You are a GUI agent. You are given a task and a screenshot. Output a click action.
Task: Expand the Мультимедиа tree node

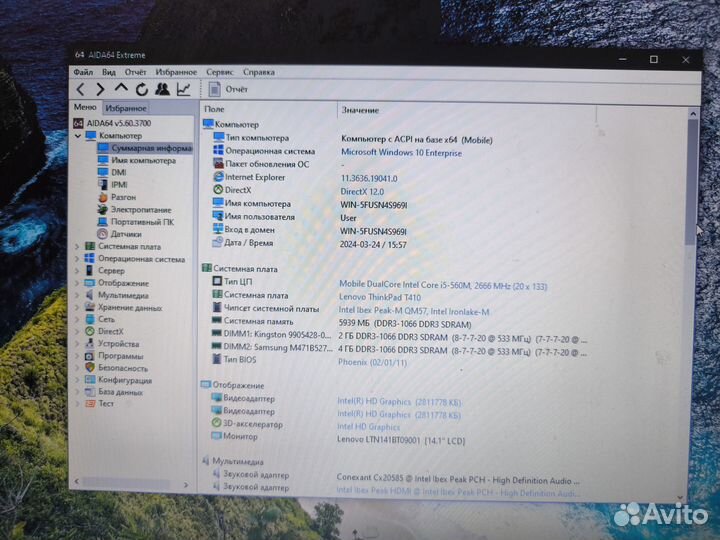coord(77,295)
